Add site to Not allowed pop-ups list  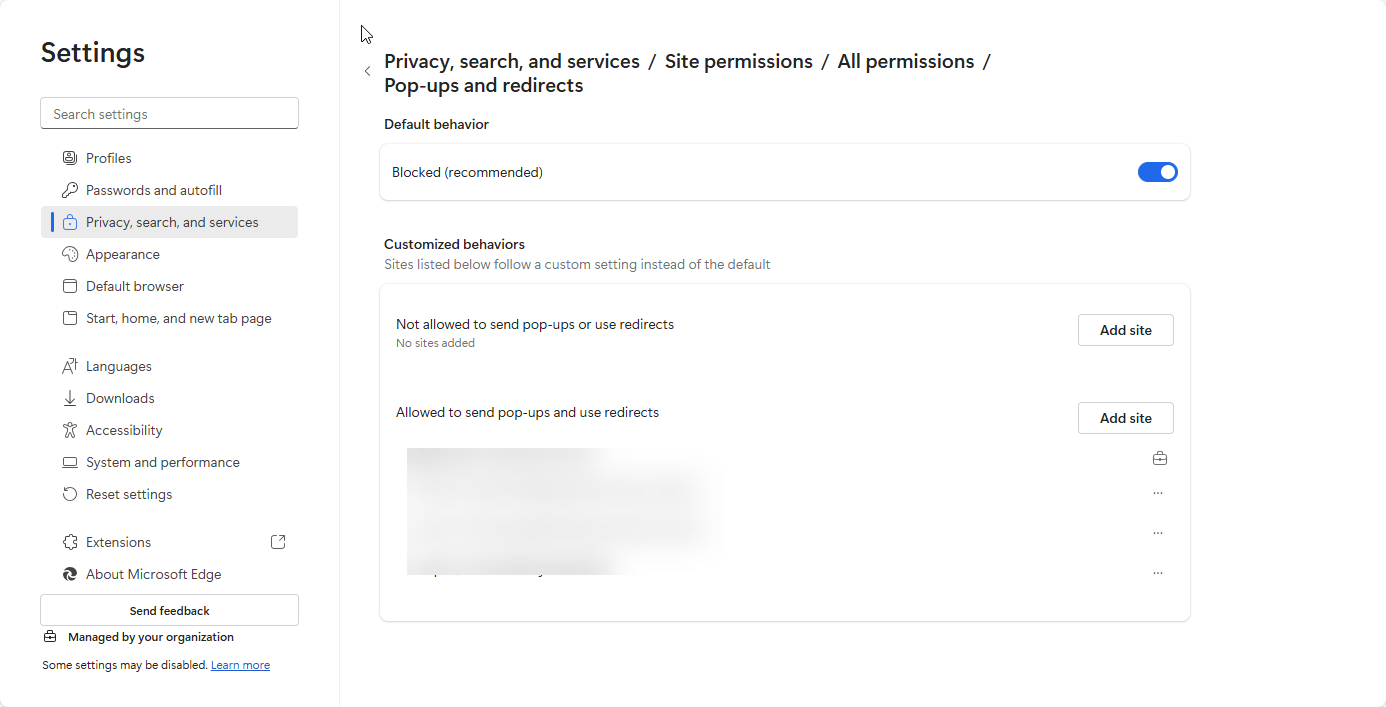(1125, 330)
